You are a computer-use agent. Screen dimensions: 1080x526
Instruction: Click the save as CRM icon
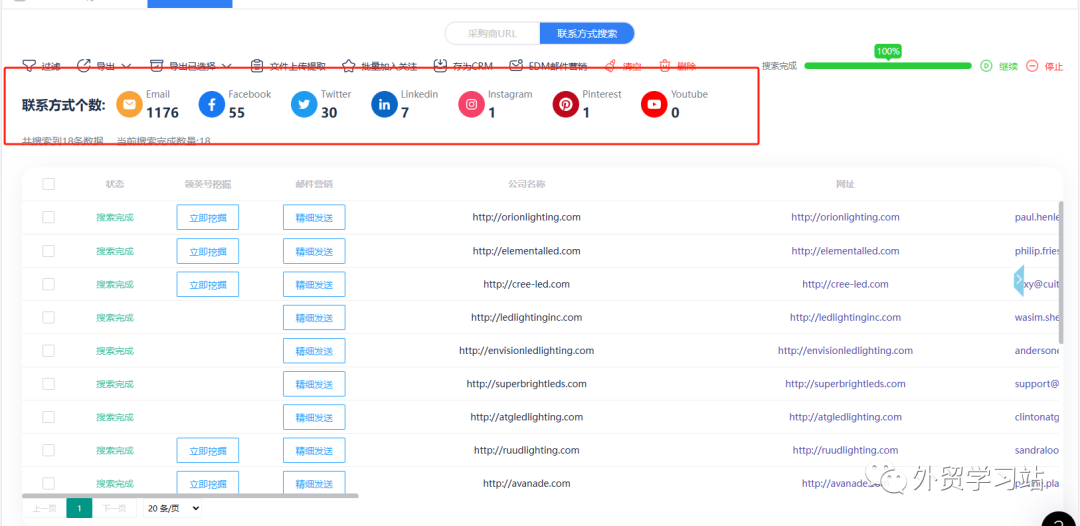tap(441, 66)
